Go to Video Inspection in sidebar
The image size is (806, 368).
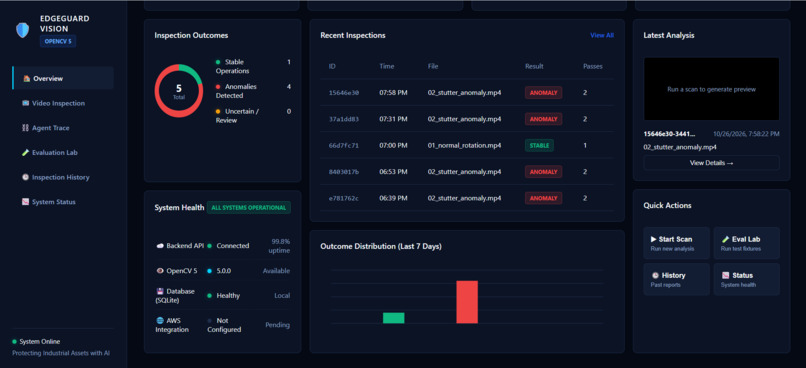[x=63, y=103]
